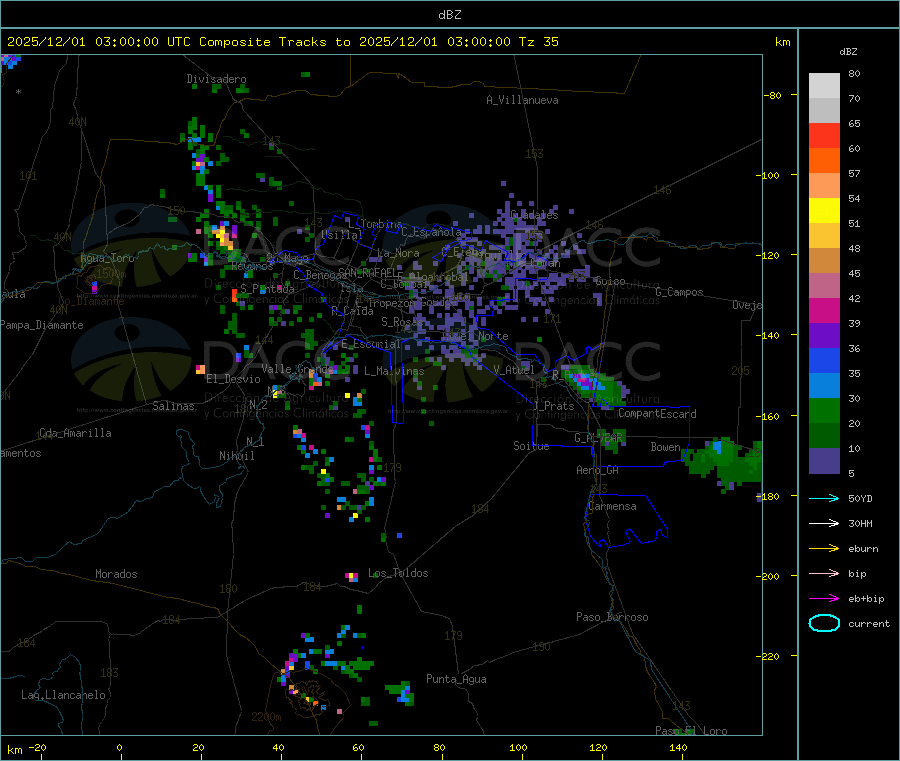Image resolution: width=900 pixels, height=761 pixels.
Task: Click the dBZ title at top
Action: tap(449, 15)
